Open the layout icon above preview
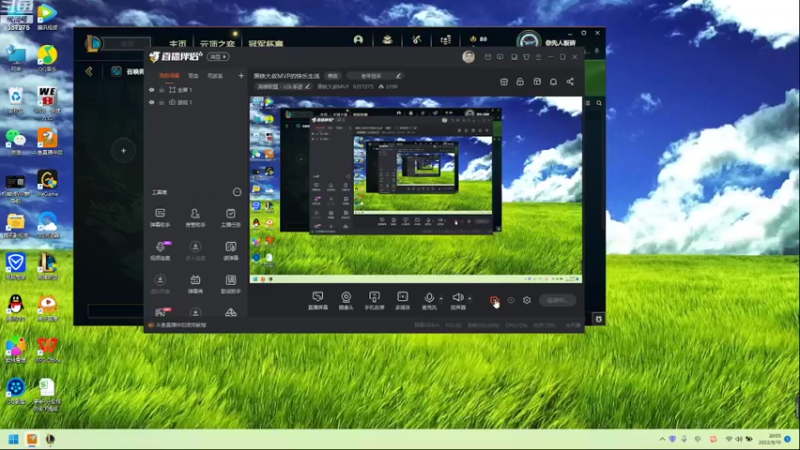 537,82
